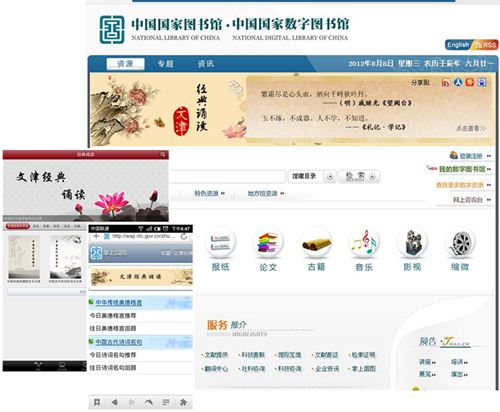The image size is (500, 412).
Task: Click the 登录注册 link
Action: coord(471,156)
